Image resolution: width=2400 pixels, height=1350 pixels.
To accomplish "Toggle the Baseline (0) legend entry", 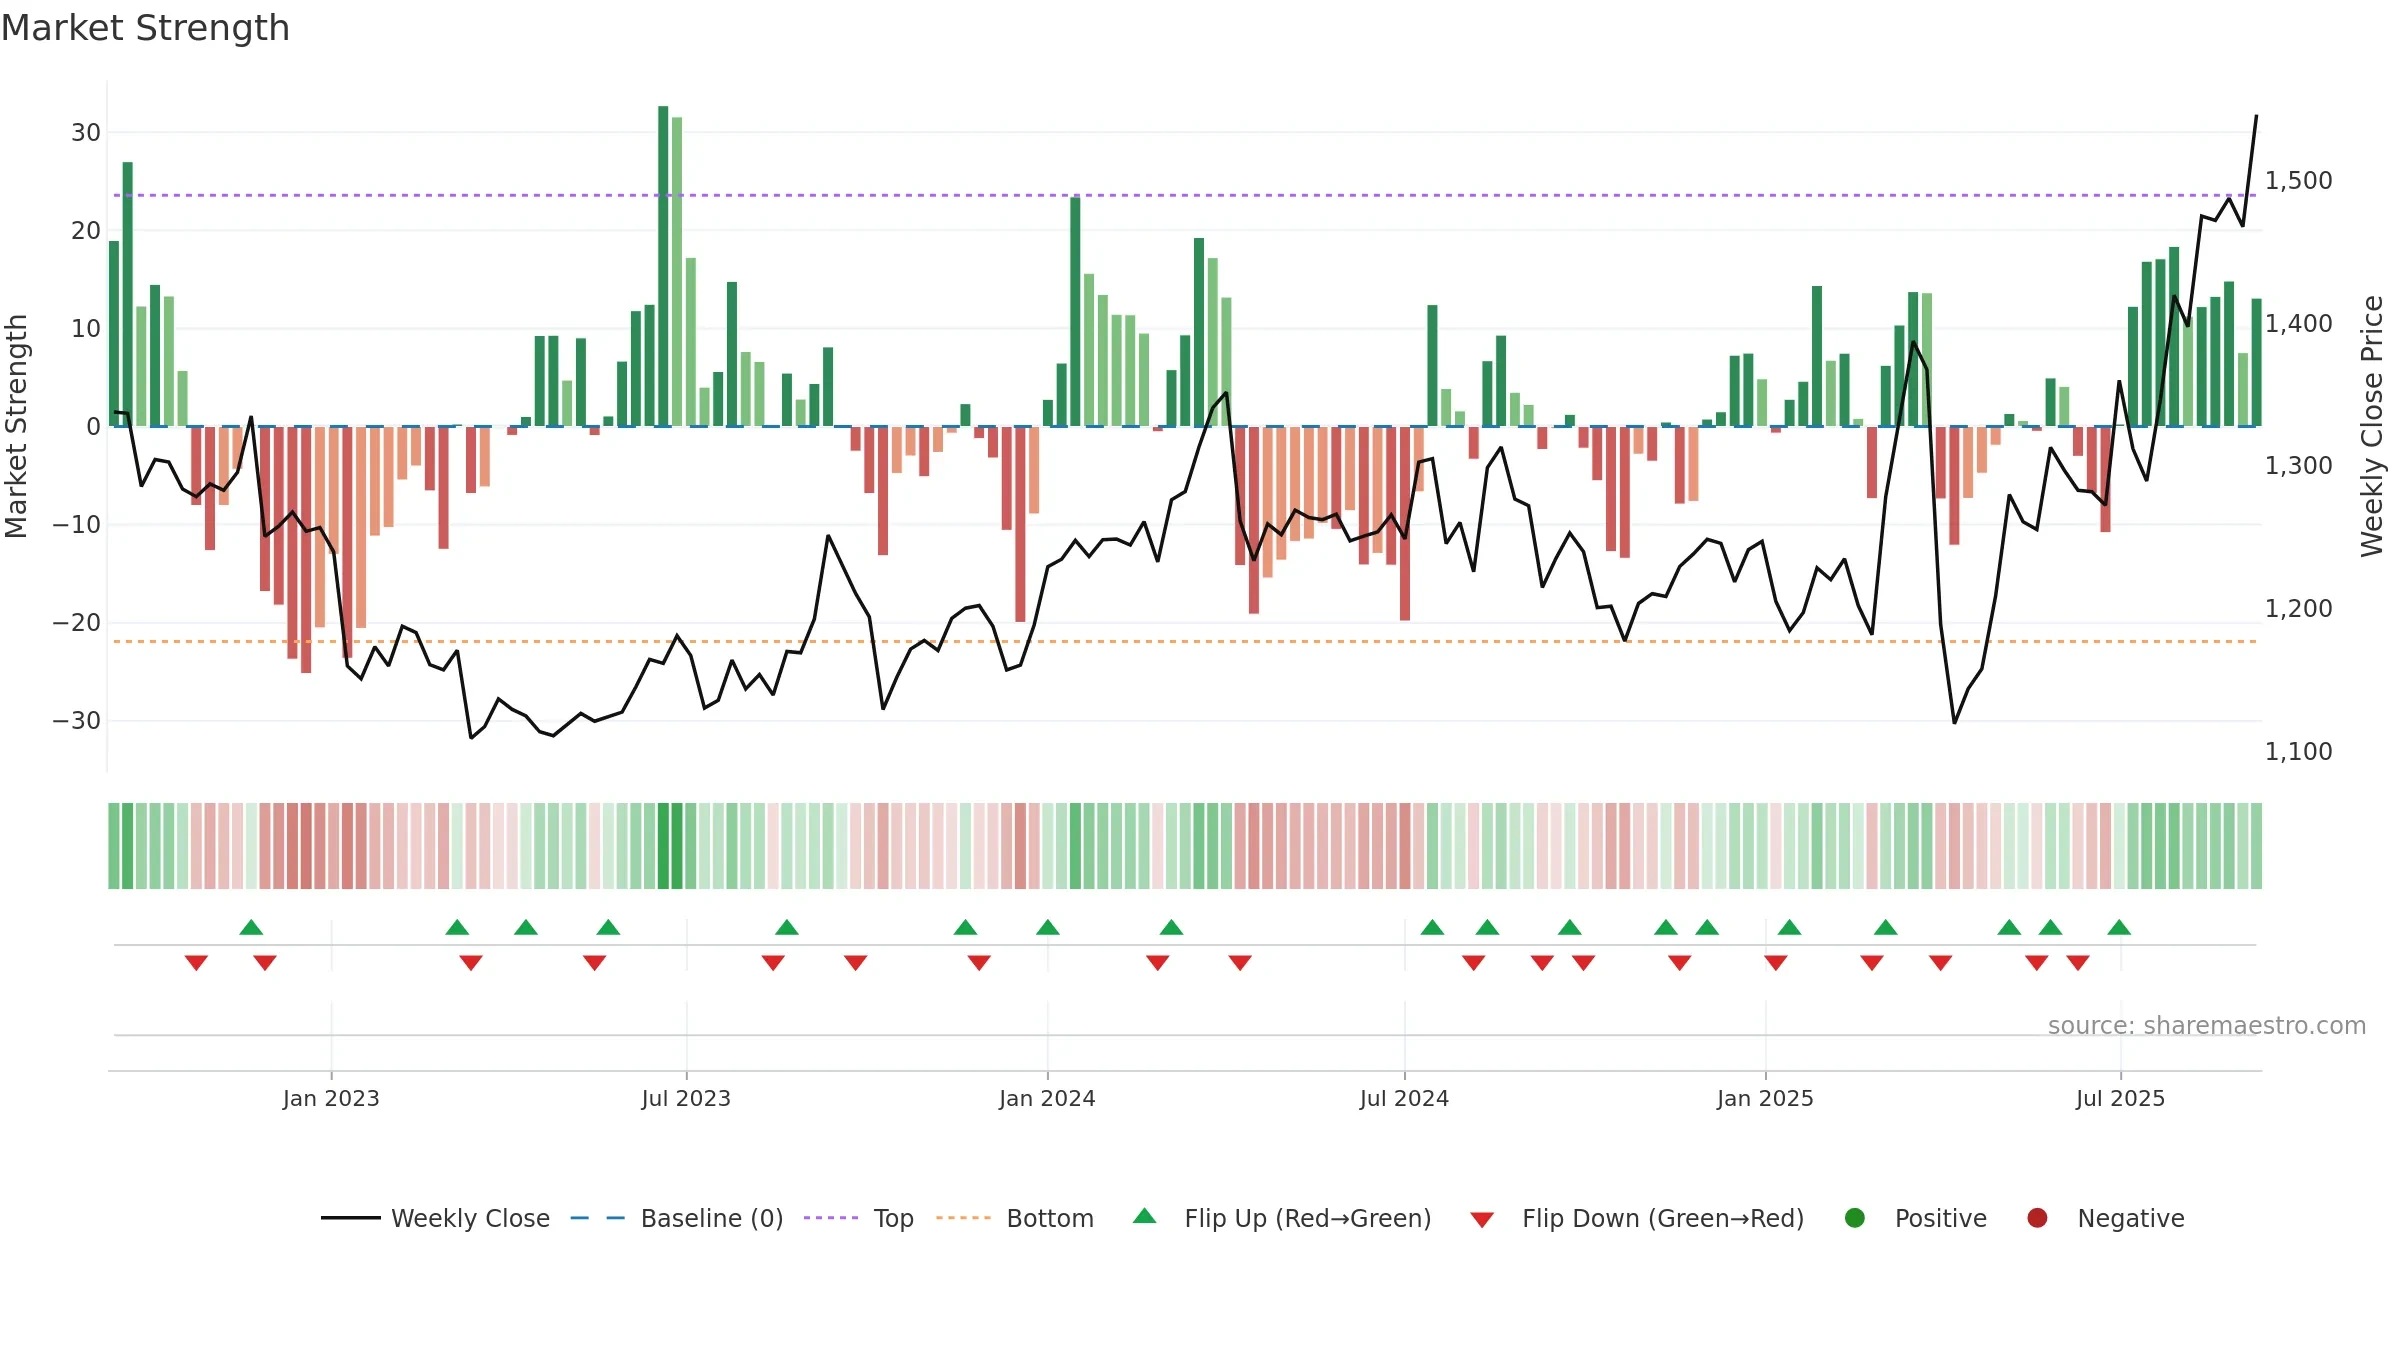I will pyautogui.click(x=677, y=1218).
